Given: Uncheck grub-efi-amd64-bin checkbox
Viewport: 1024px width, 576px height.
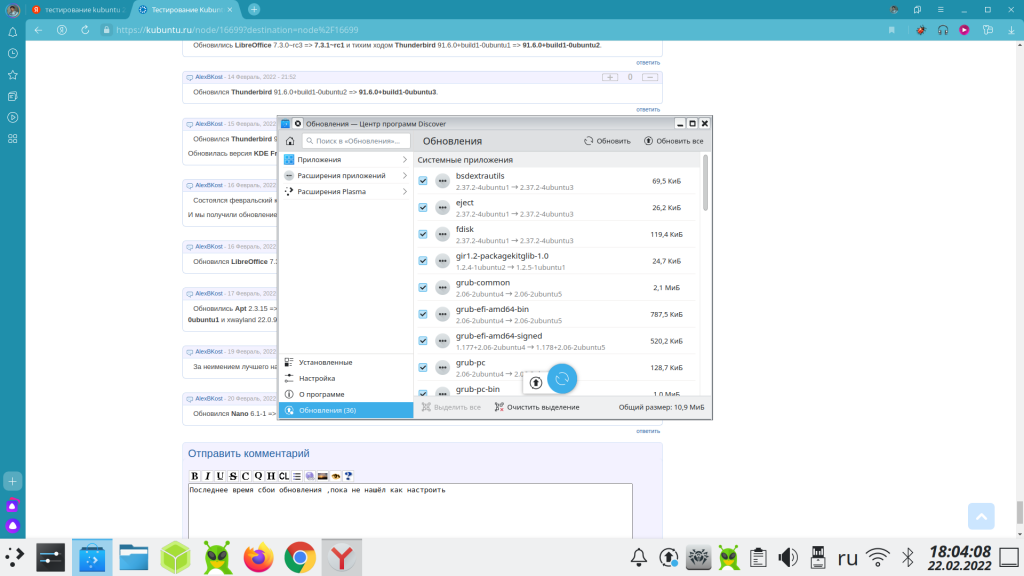Looking at the screenshot, I should 423,314.
